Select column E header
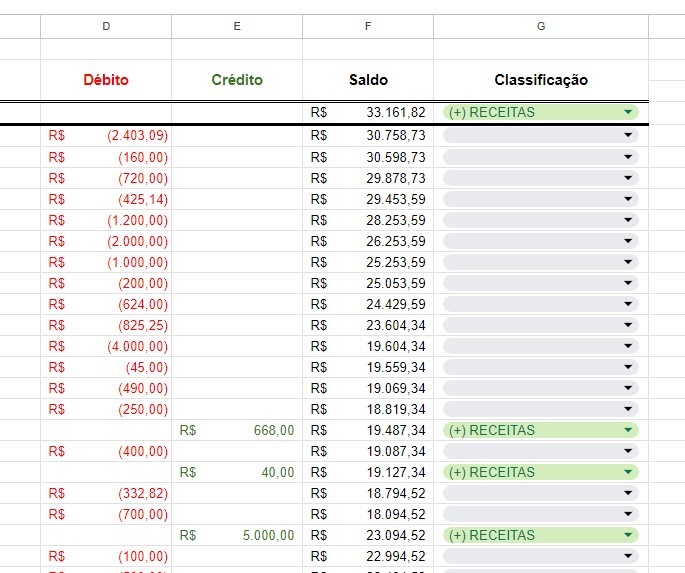This screenshot has width=685, height=573. pos(237,26)
